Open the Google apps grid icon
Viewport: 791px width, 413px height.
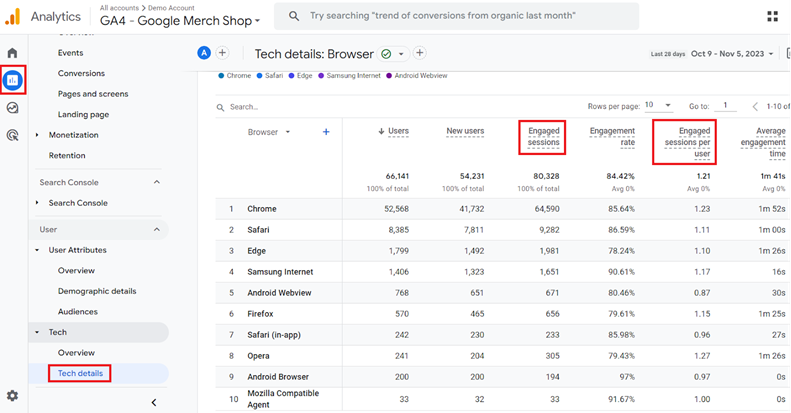click(772, 16)
